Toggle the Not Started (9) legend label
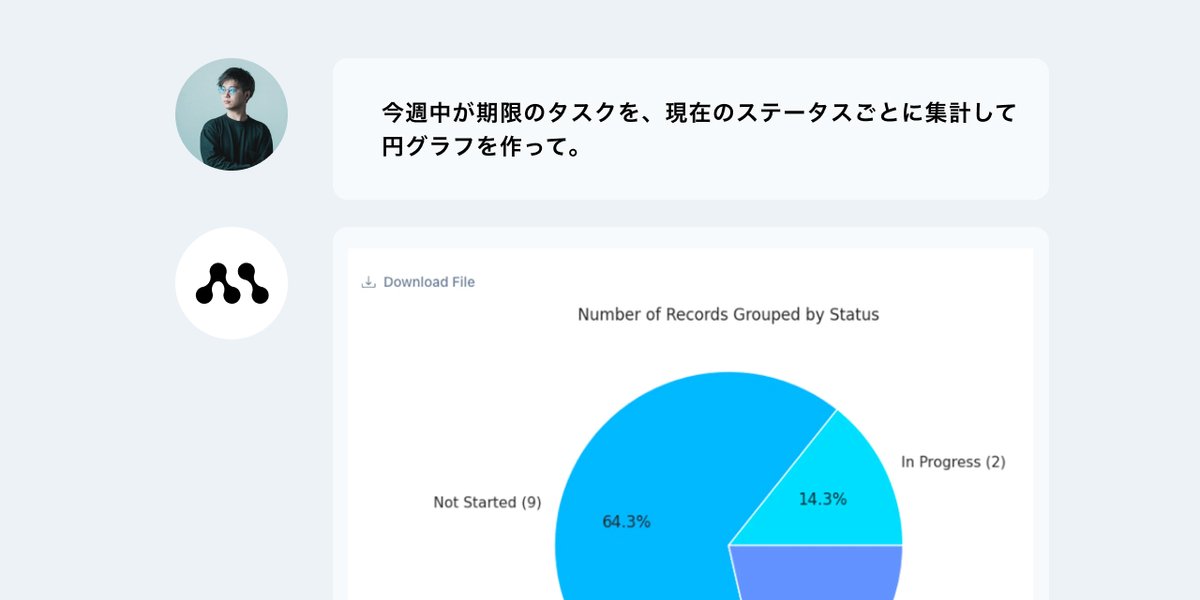The width and height of the screenshot is (1200, 600). coord(487,502)
